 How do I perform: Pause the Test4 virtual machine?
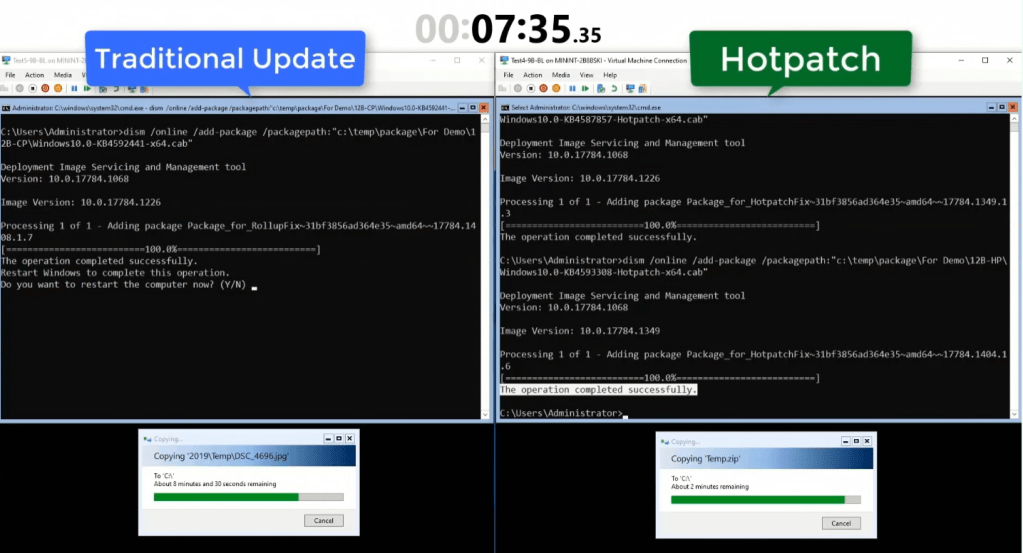point(572,88)
